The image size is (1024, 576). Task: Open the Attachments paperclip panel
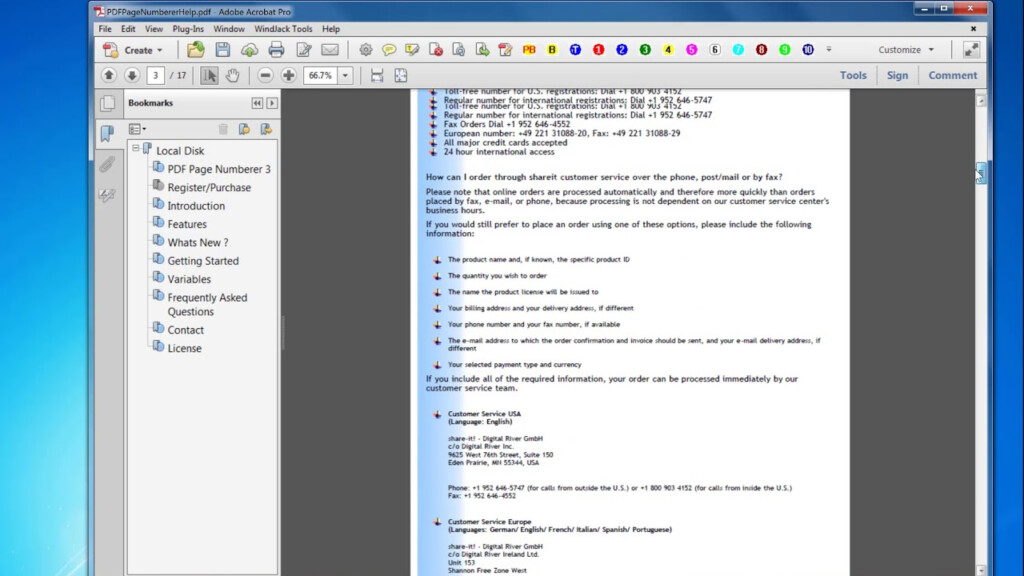tap(108, 163)
